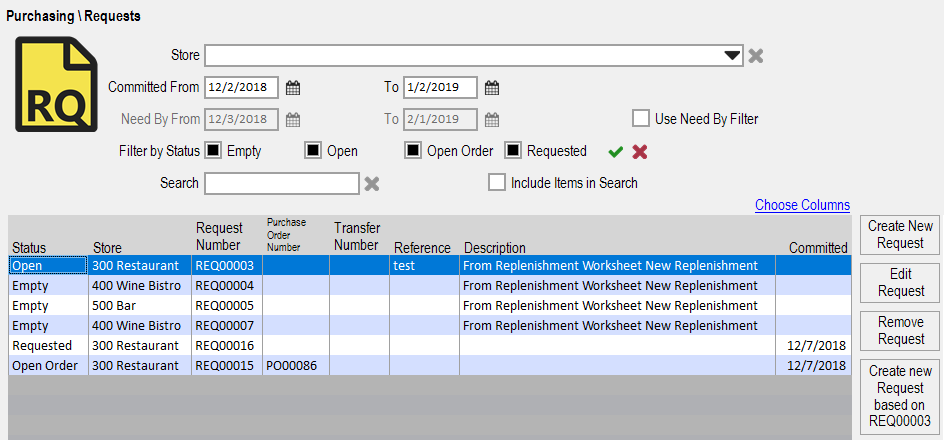Viewport: 944px width, 440px height.
Task: Click the Committed From date field
Action: (x=241, y=87)
